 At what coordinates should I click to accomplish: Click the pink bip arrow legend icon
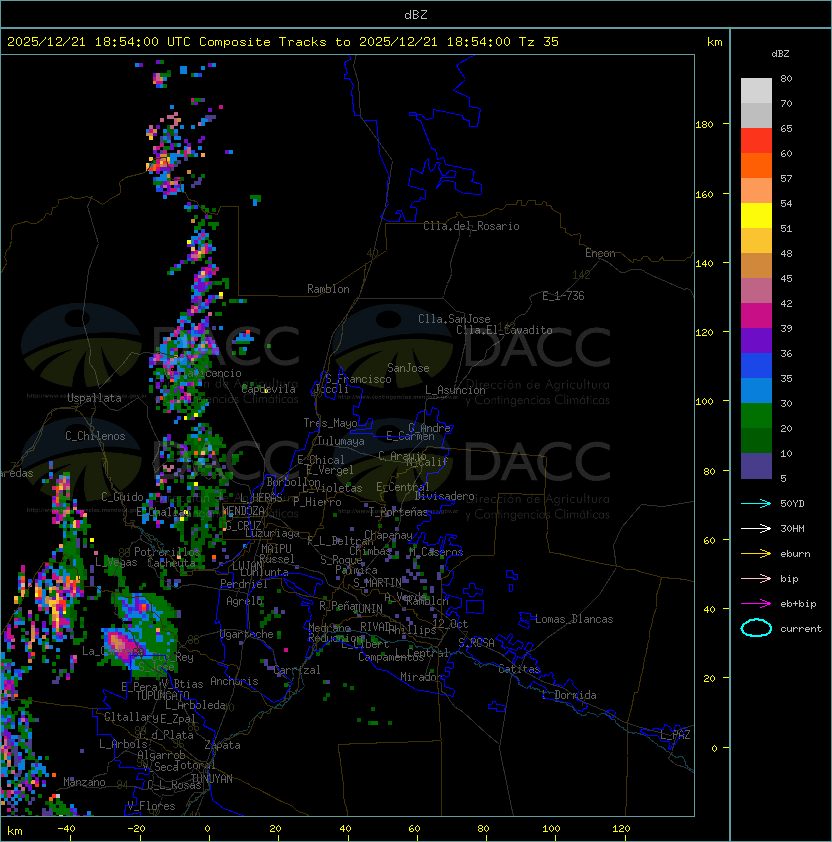coord(756,578)
